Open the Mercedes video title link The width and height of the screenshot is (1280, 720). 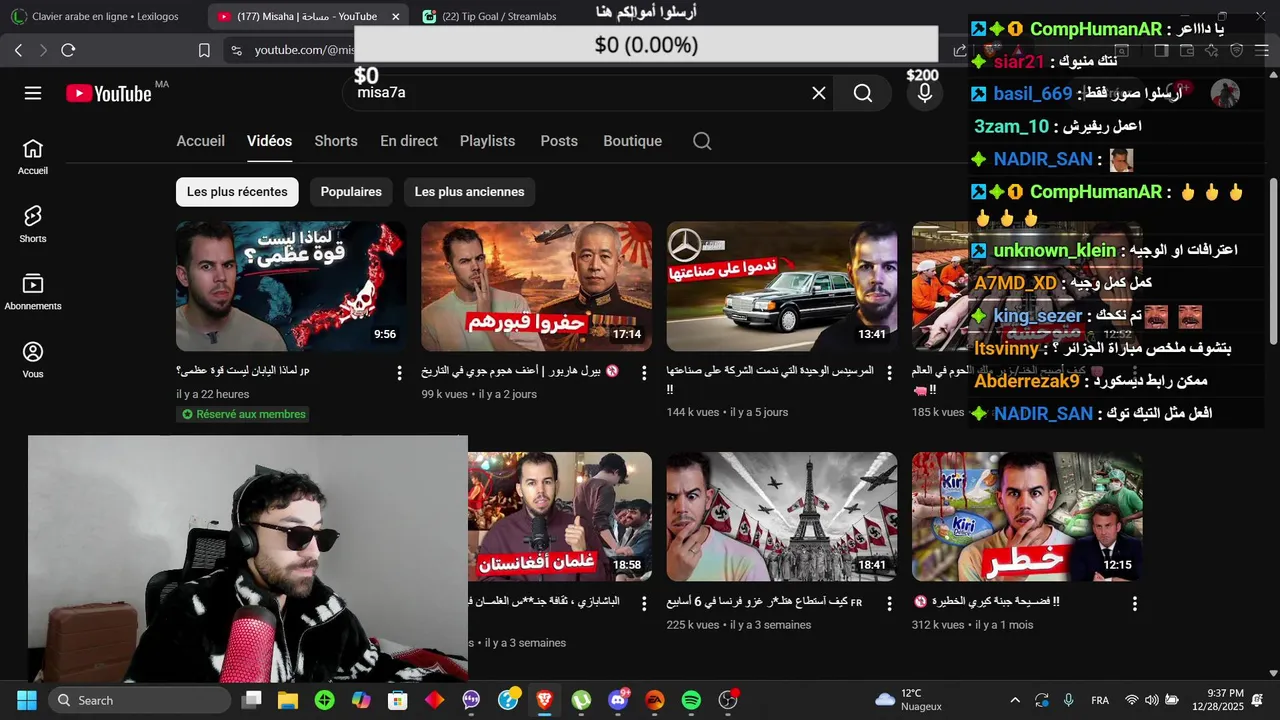pyautogui.click(x=770, y=379)
